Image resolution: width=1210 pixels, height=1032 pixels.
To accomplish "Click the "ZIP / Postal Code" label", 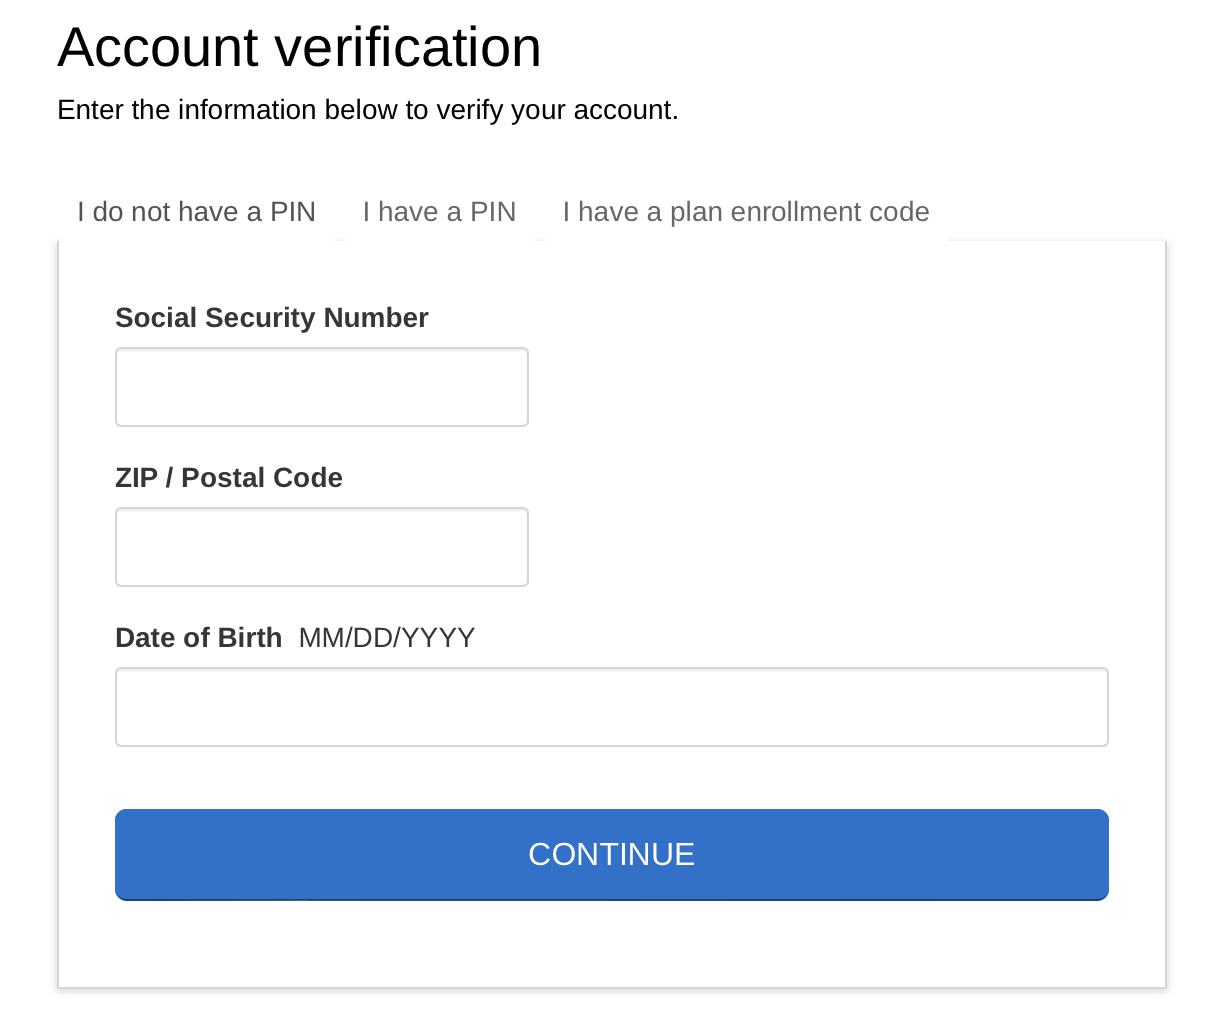I will coord(229,478).
